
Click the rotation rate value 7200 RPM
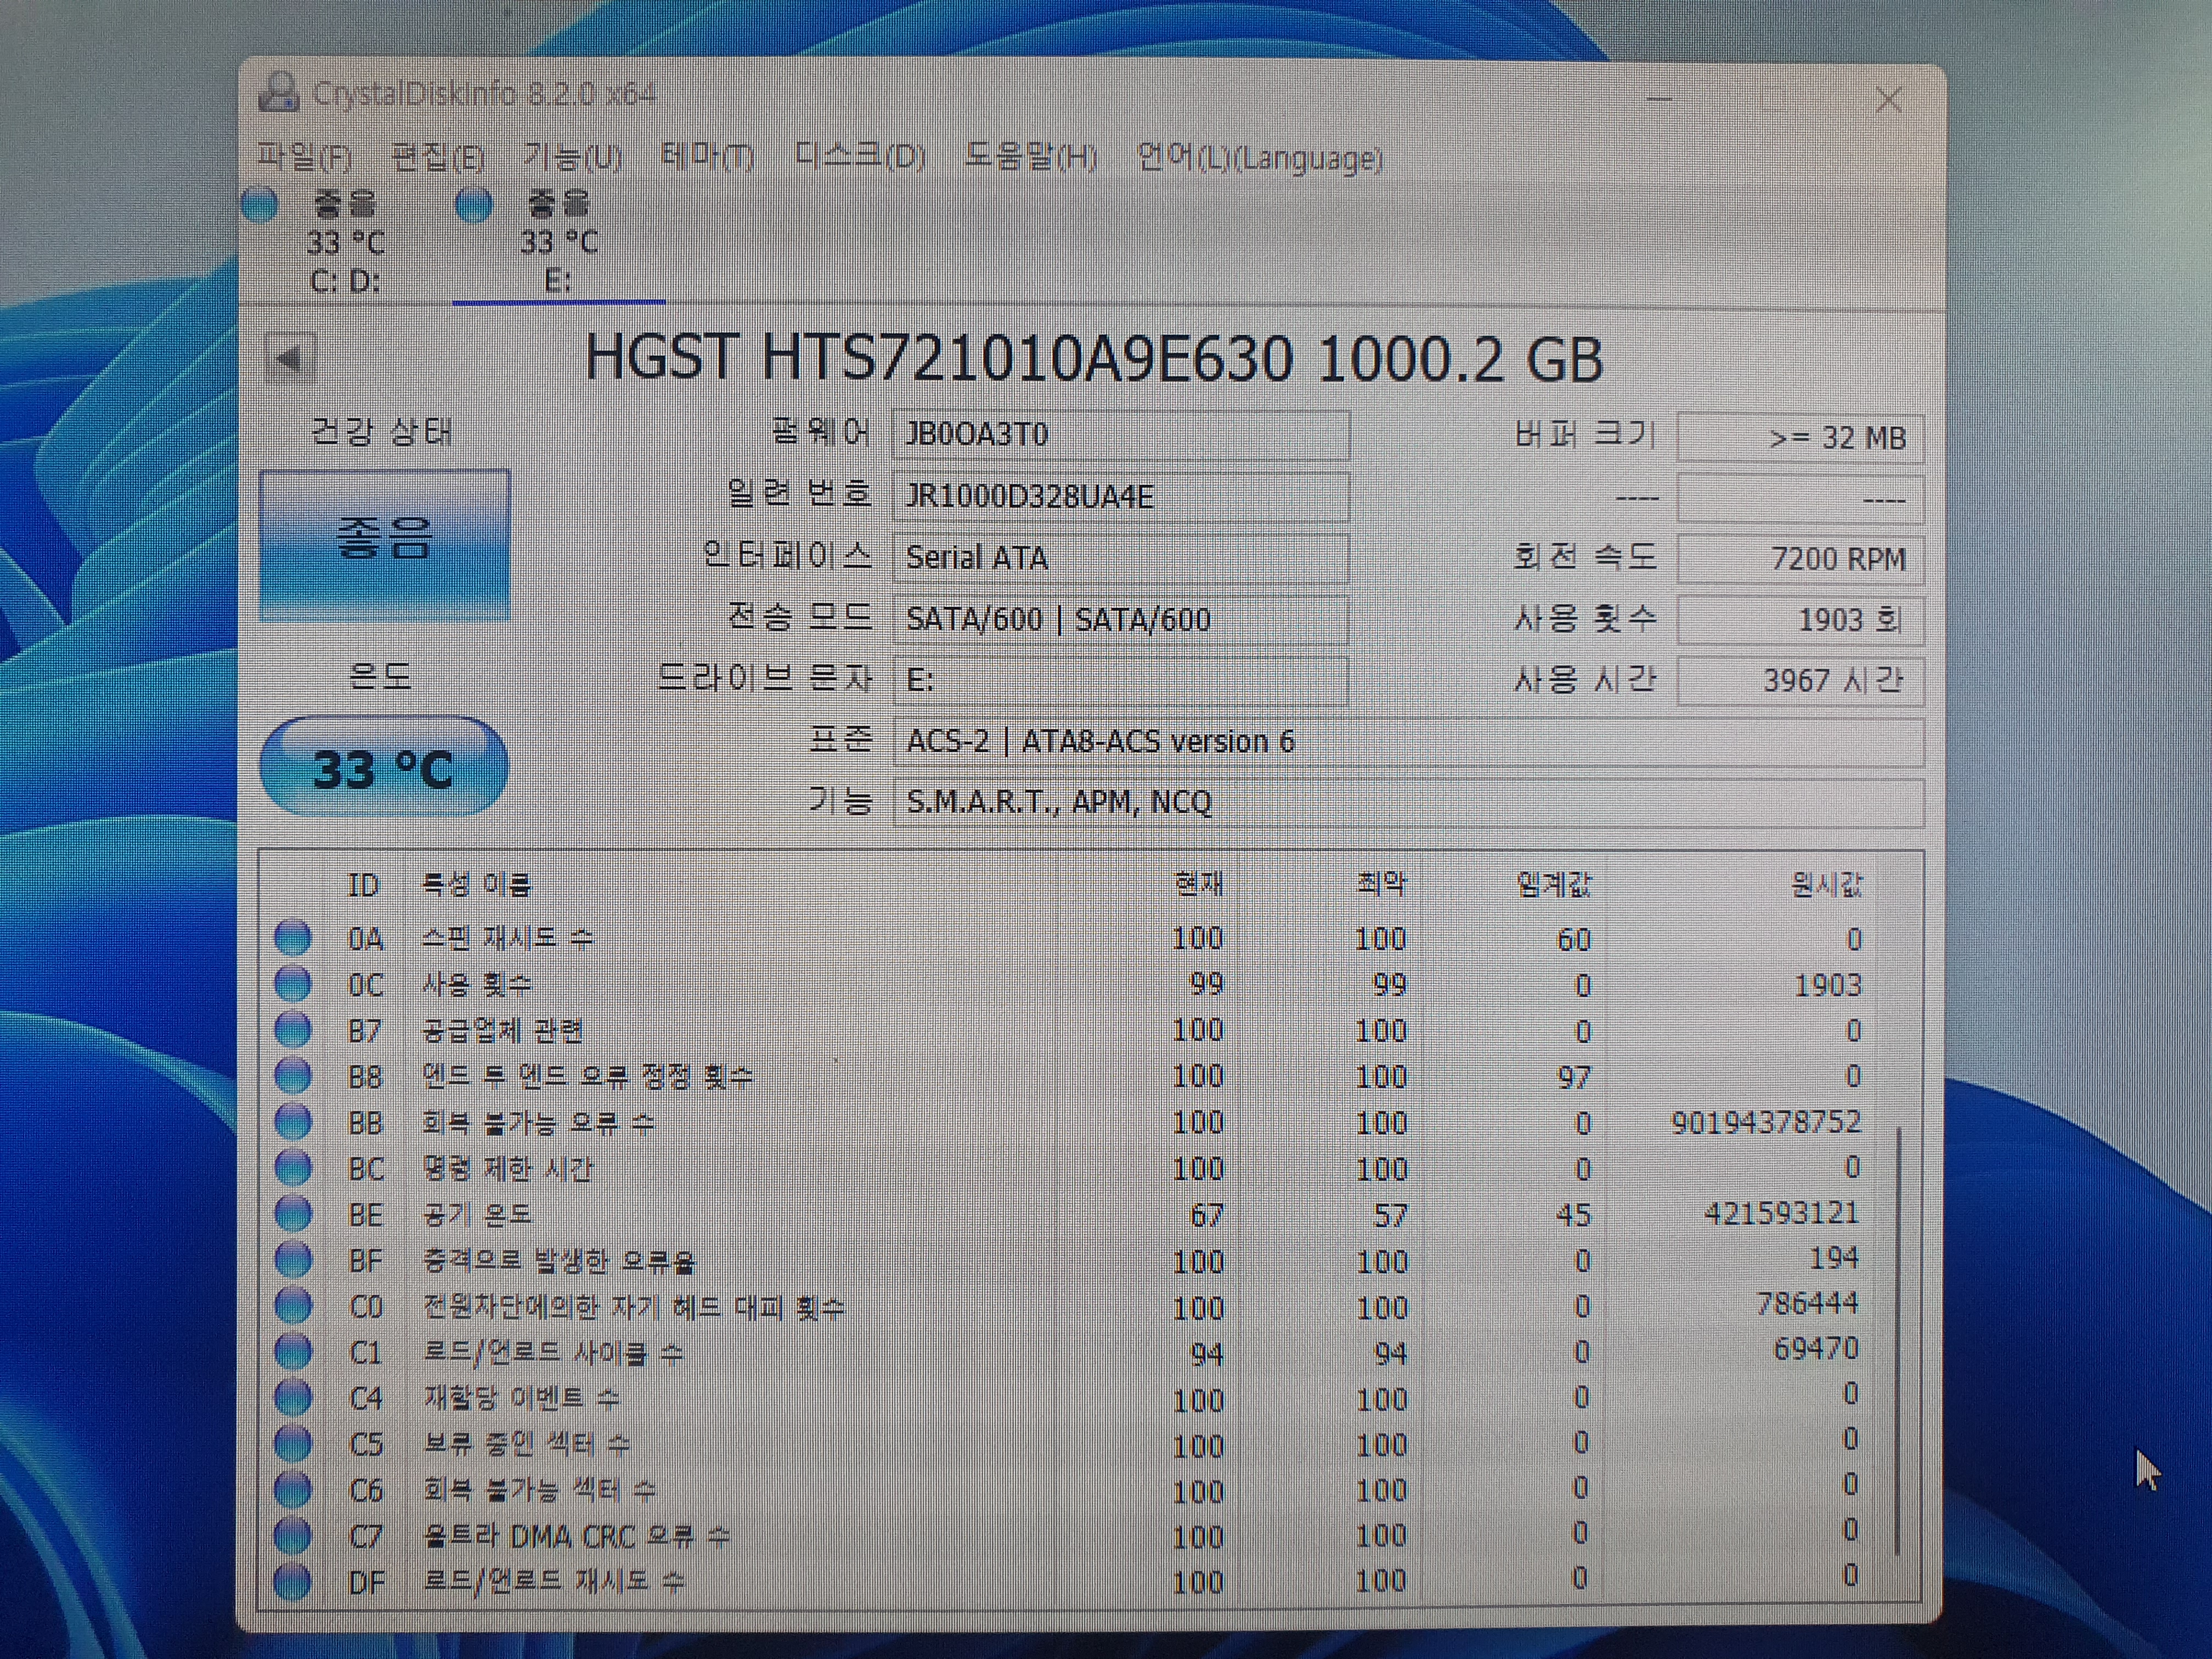click(1800, 559)
